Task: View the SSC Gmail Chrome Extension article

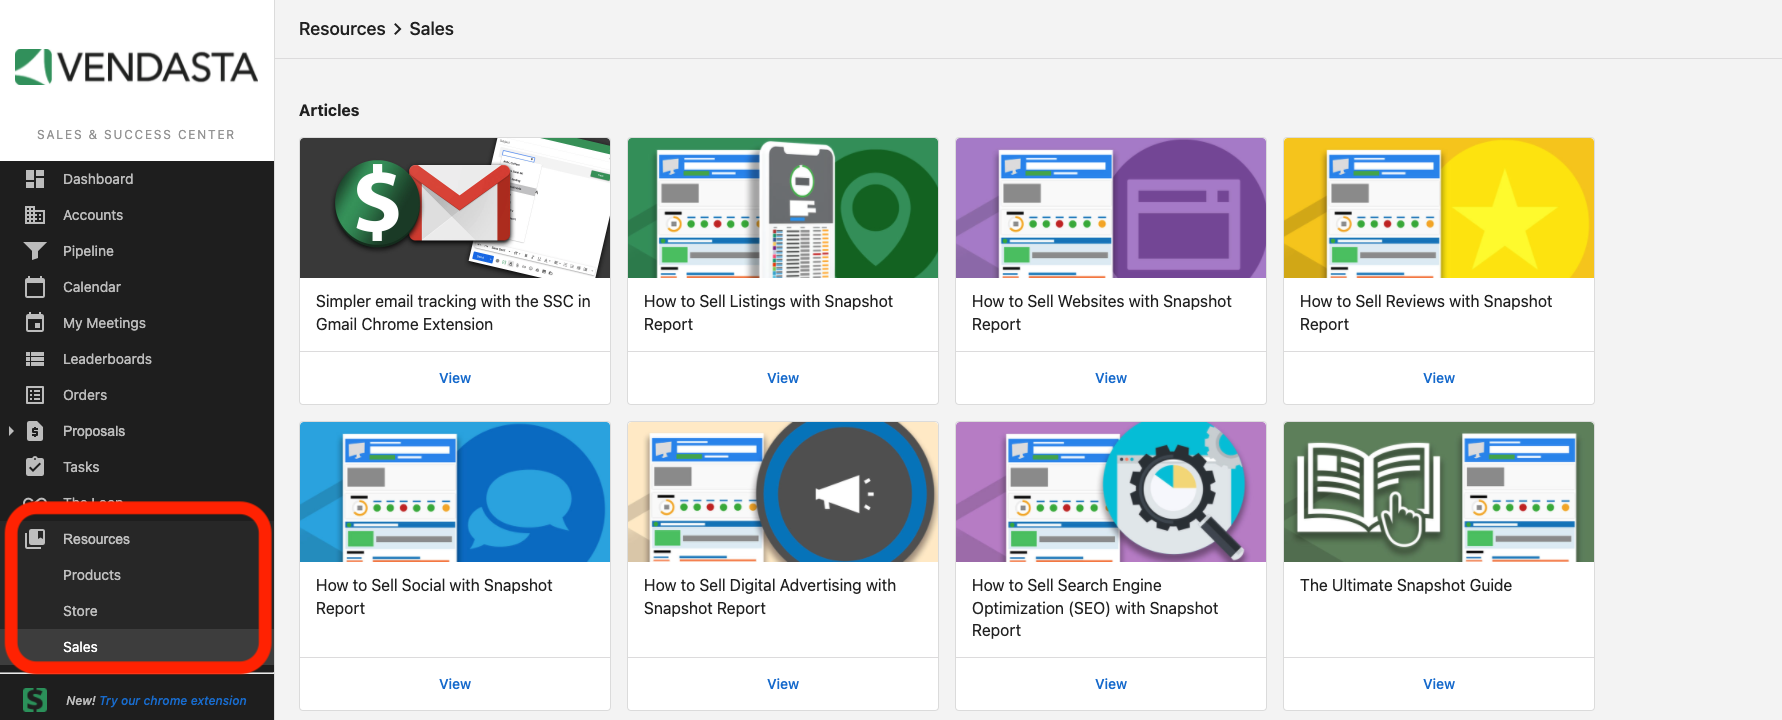Action: [x=455, y=378]
